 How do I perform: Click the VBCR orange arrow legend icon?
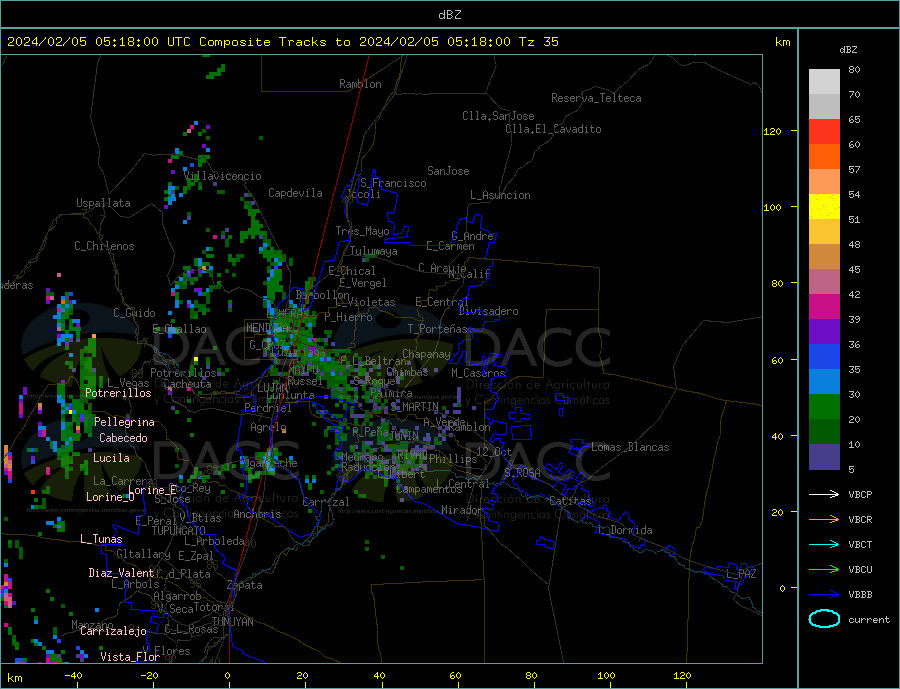click(824, 520)
